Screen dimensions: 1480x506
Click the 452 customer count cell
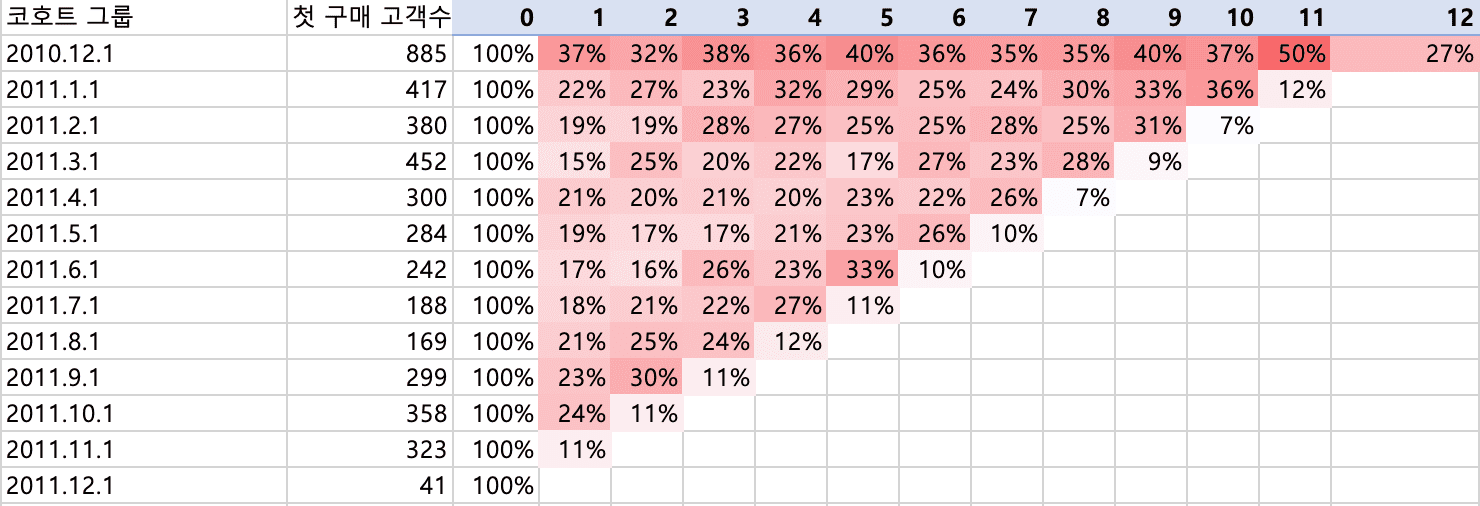370,162
